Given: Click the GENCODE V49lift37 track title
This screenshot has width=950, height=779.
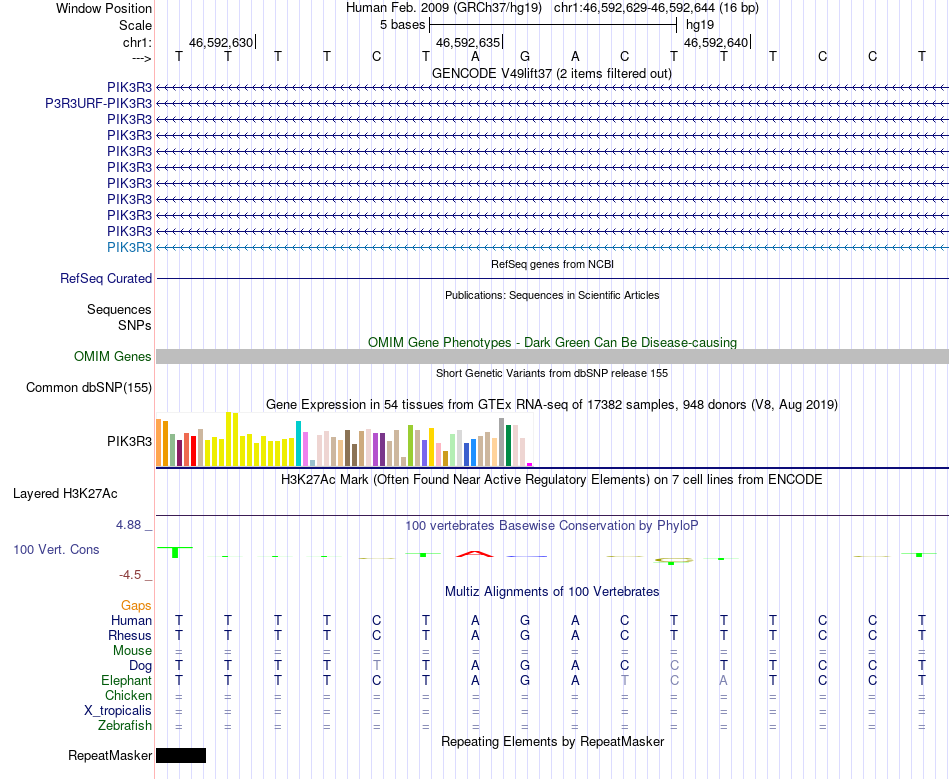Looking at the screenshot, I should coord(552,74).
